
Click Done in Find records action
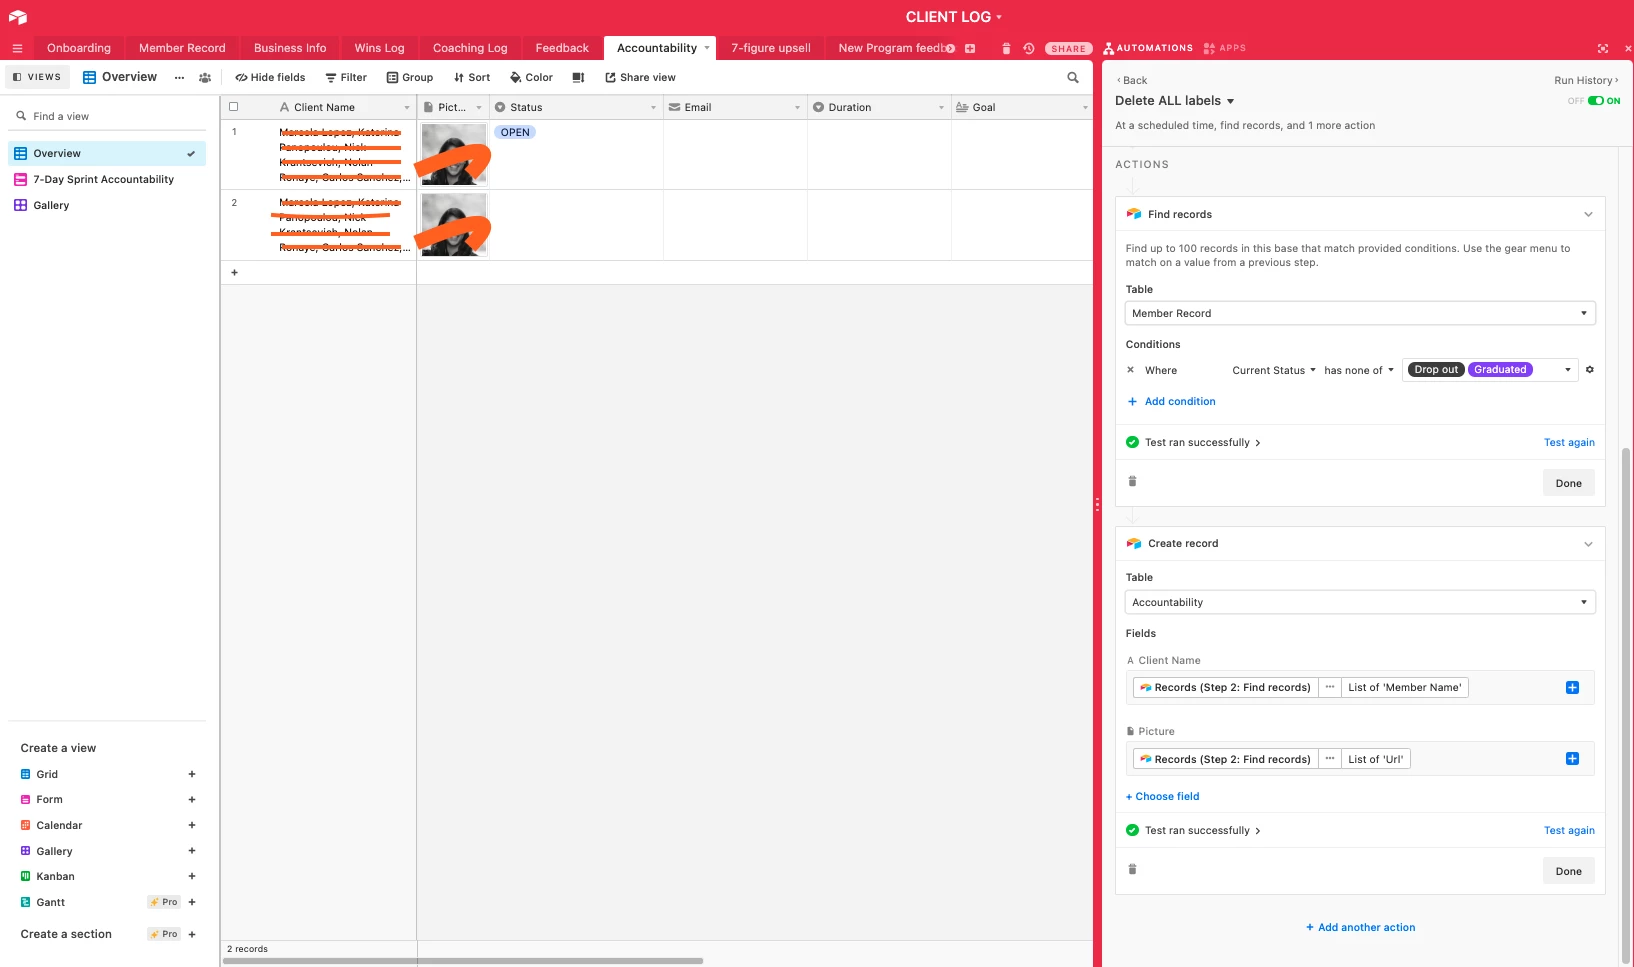[x=1569, y=483]
